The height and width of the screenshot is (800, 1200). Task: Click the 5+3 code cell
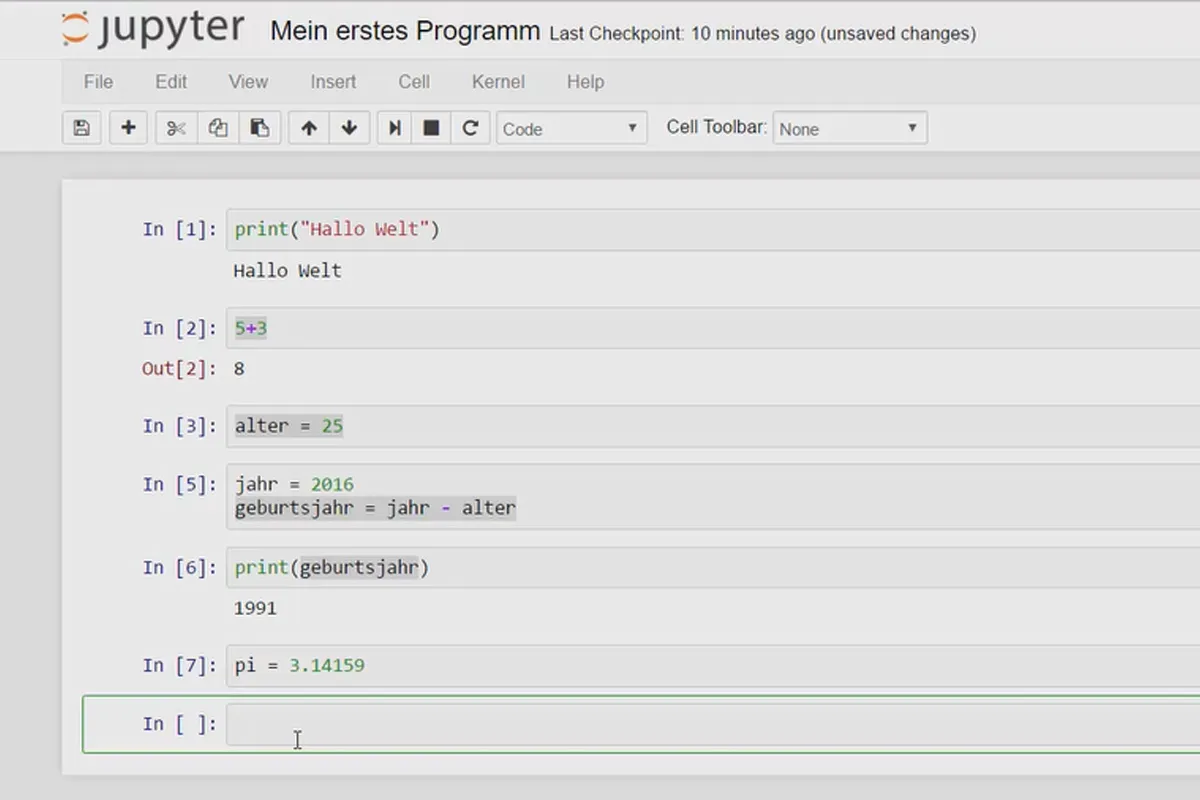pos(713,328)
